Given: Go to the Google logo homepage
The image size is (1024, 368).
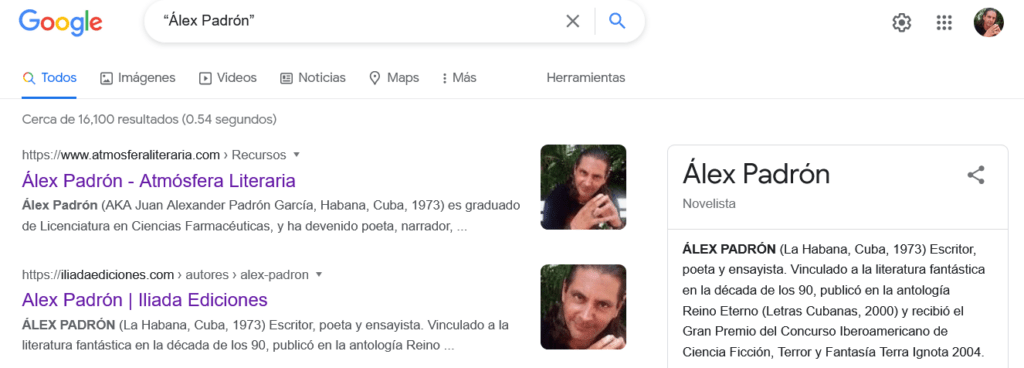Looking at the screenshot, I should [x=60, y=22].
